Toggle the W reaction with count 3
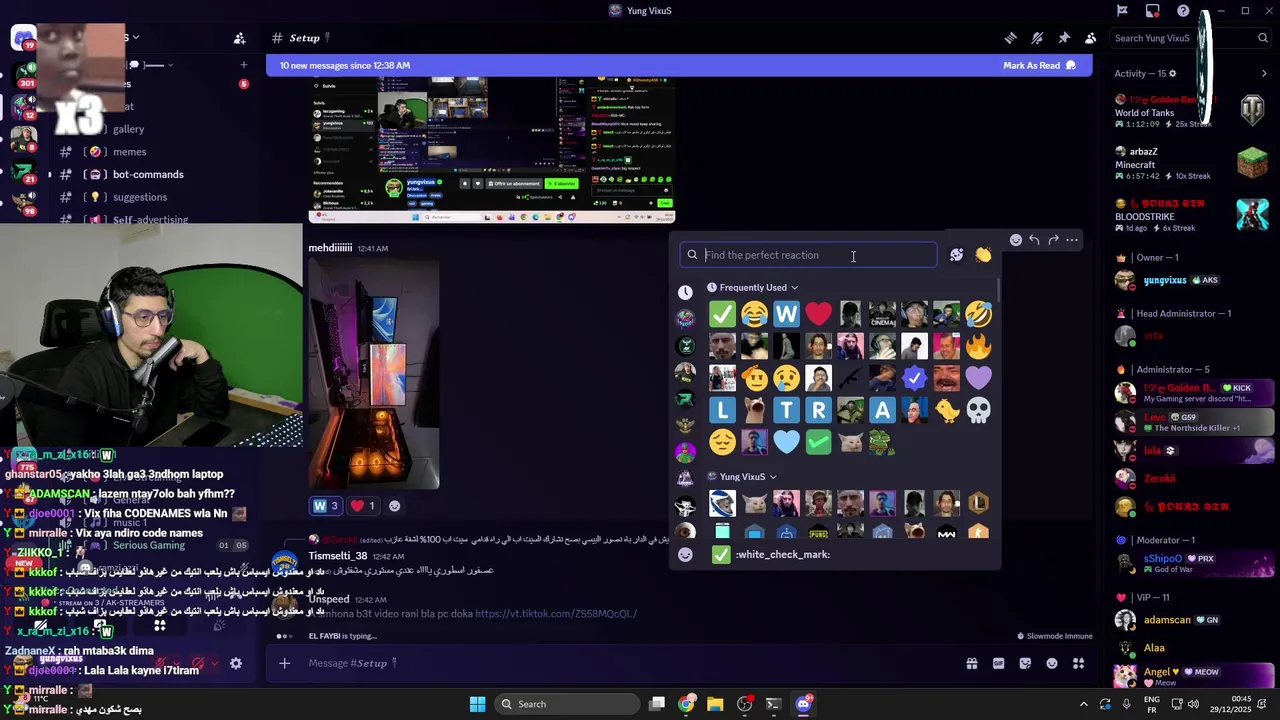Screen dimensions: 1280x720 click(327, 506)
